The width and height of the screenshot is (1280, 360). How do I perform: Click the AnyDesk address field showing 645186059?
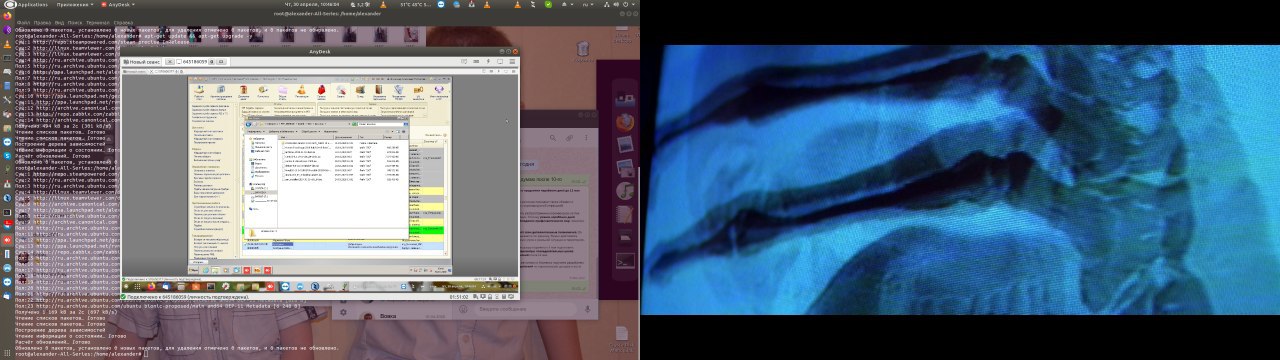click(195, 62)
